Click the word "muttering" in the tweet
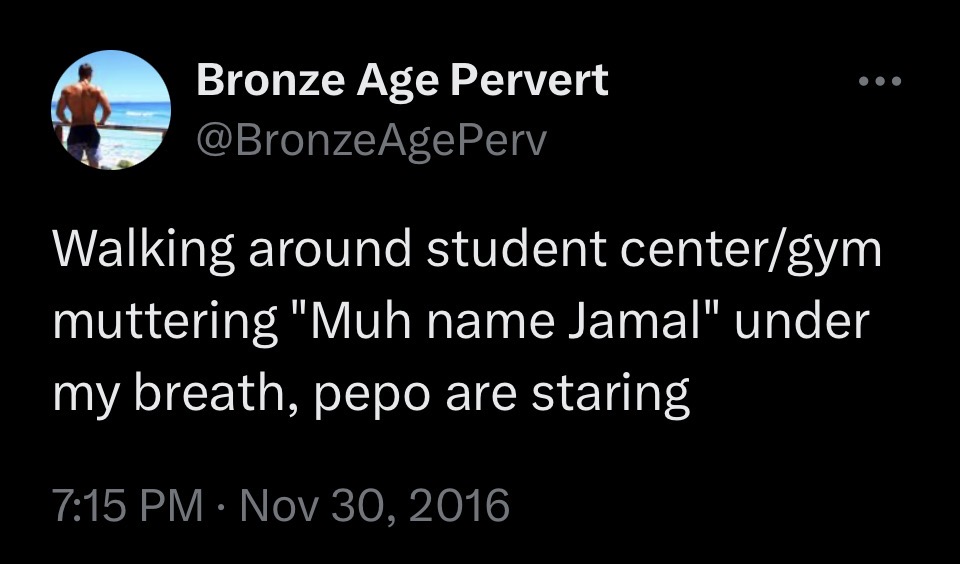Viewport: 960px width, 564px height. click(x=165, y=323)
